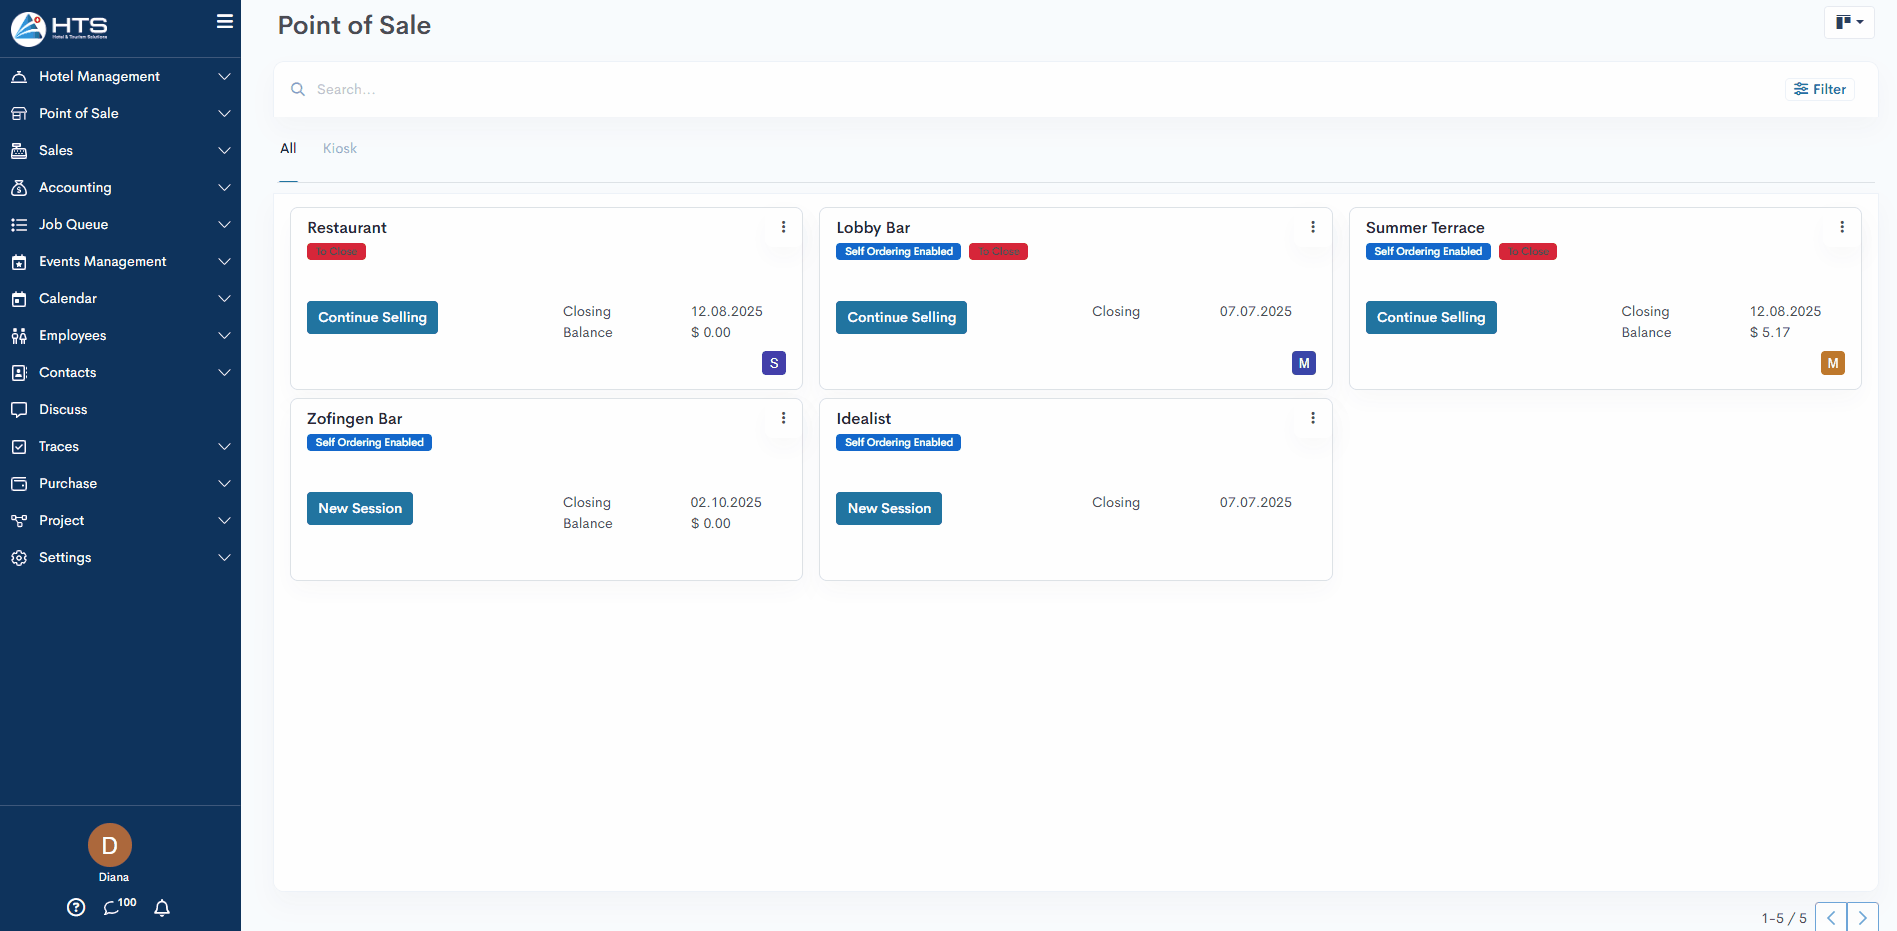The width and height of the screenshot is (1897, 931).
Task: Click the Idealist card options icon
Action: [1312, 418]
